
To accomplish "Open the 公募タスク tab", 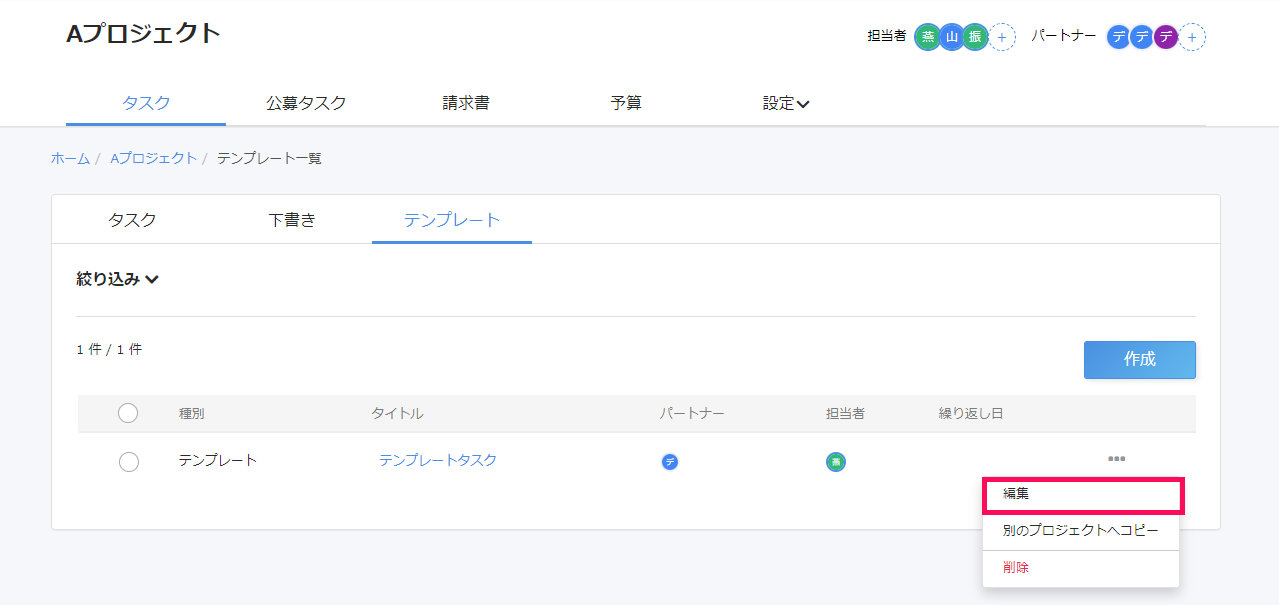I will pyautogui.click(x=306, y=103).
